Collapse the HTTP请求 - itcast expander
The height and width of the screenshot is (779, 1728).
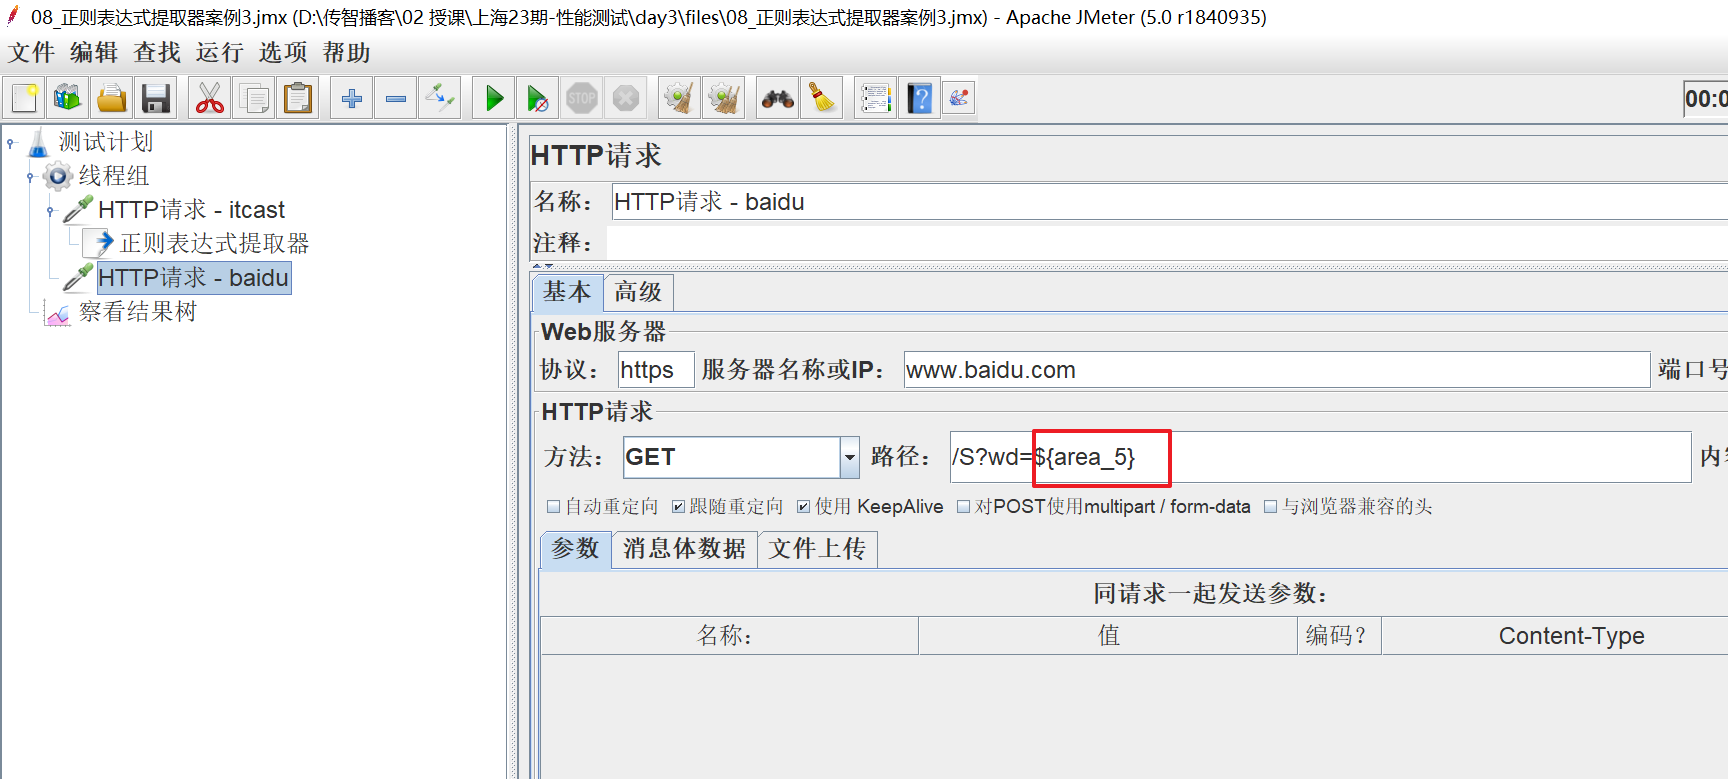pos(50,211)
